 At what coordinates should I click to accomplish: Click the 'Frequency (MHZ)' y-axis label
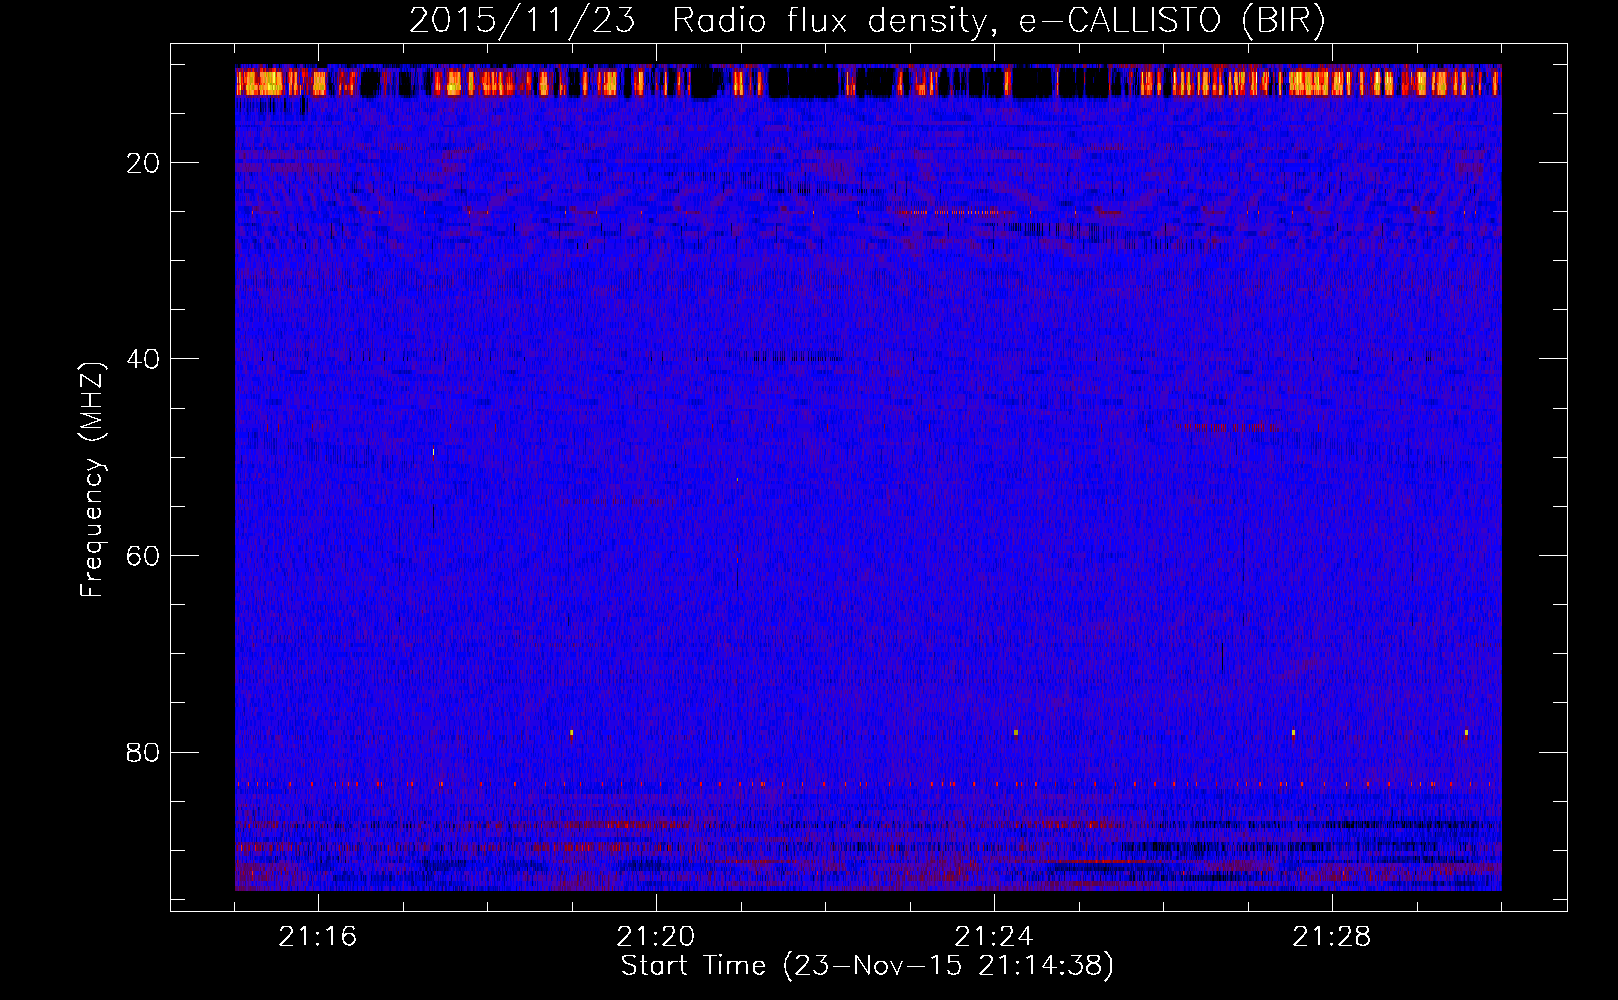(92, 480)
